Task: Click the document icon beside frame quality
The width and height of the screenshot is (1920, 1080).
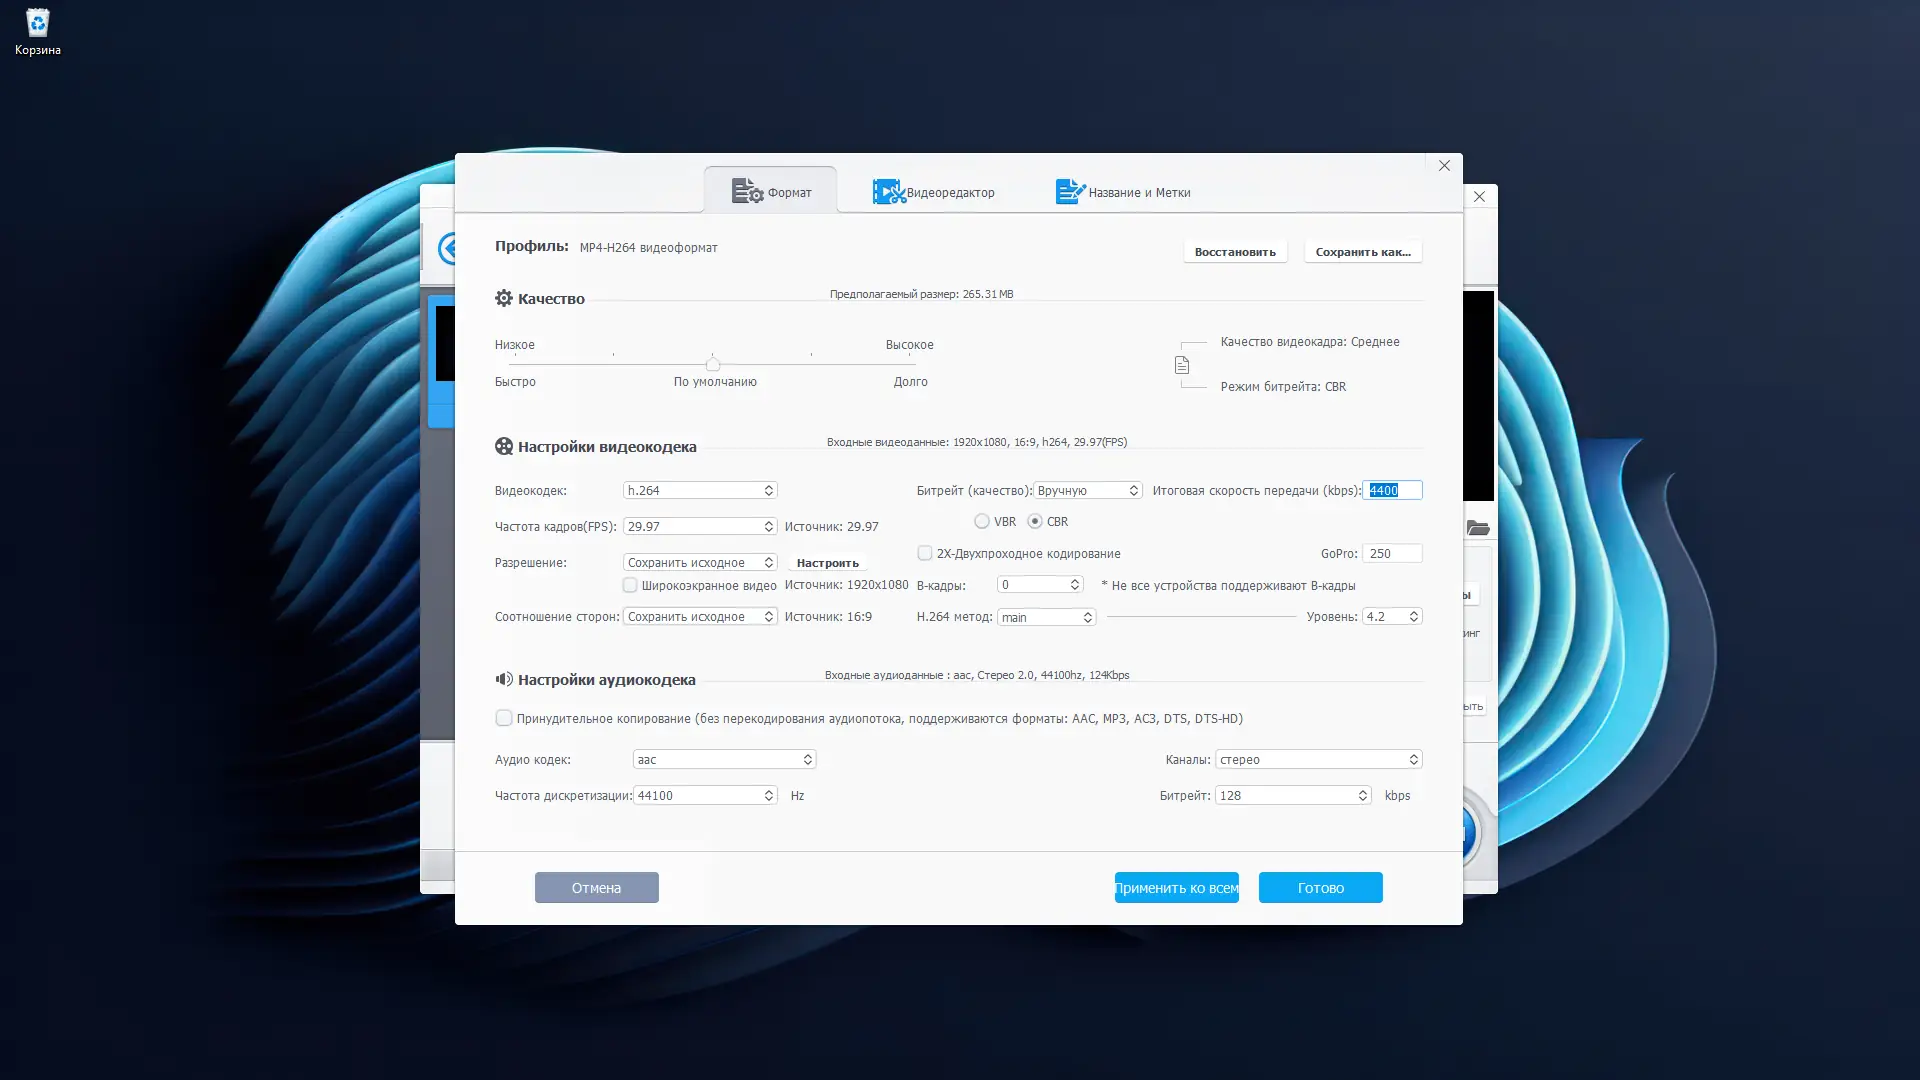Action: coord(1181,365)
